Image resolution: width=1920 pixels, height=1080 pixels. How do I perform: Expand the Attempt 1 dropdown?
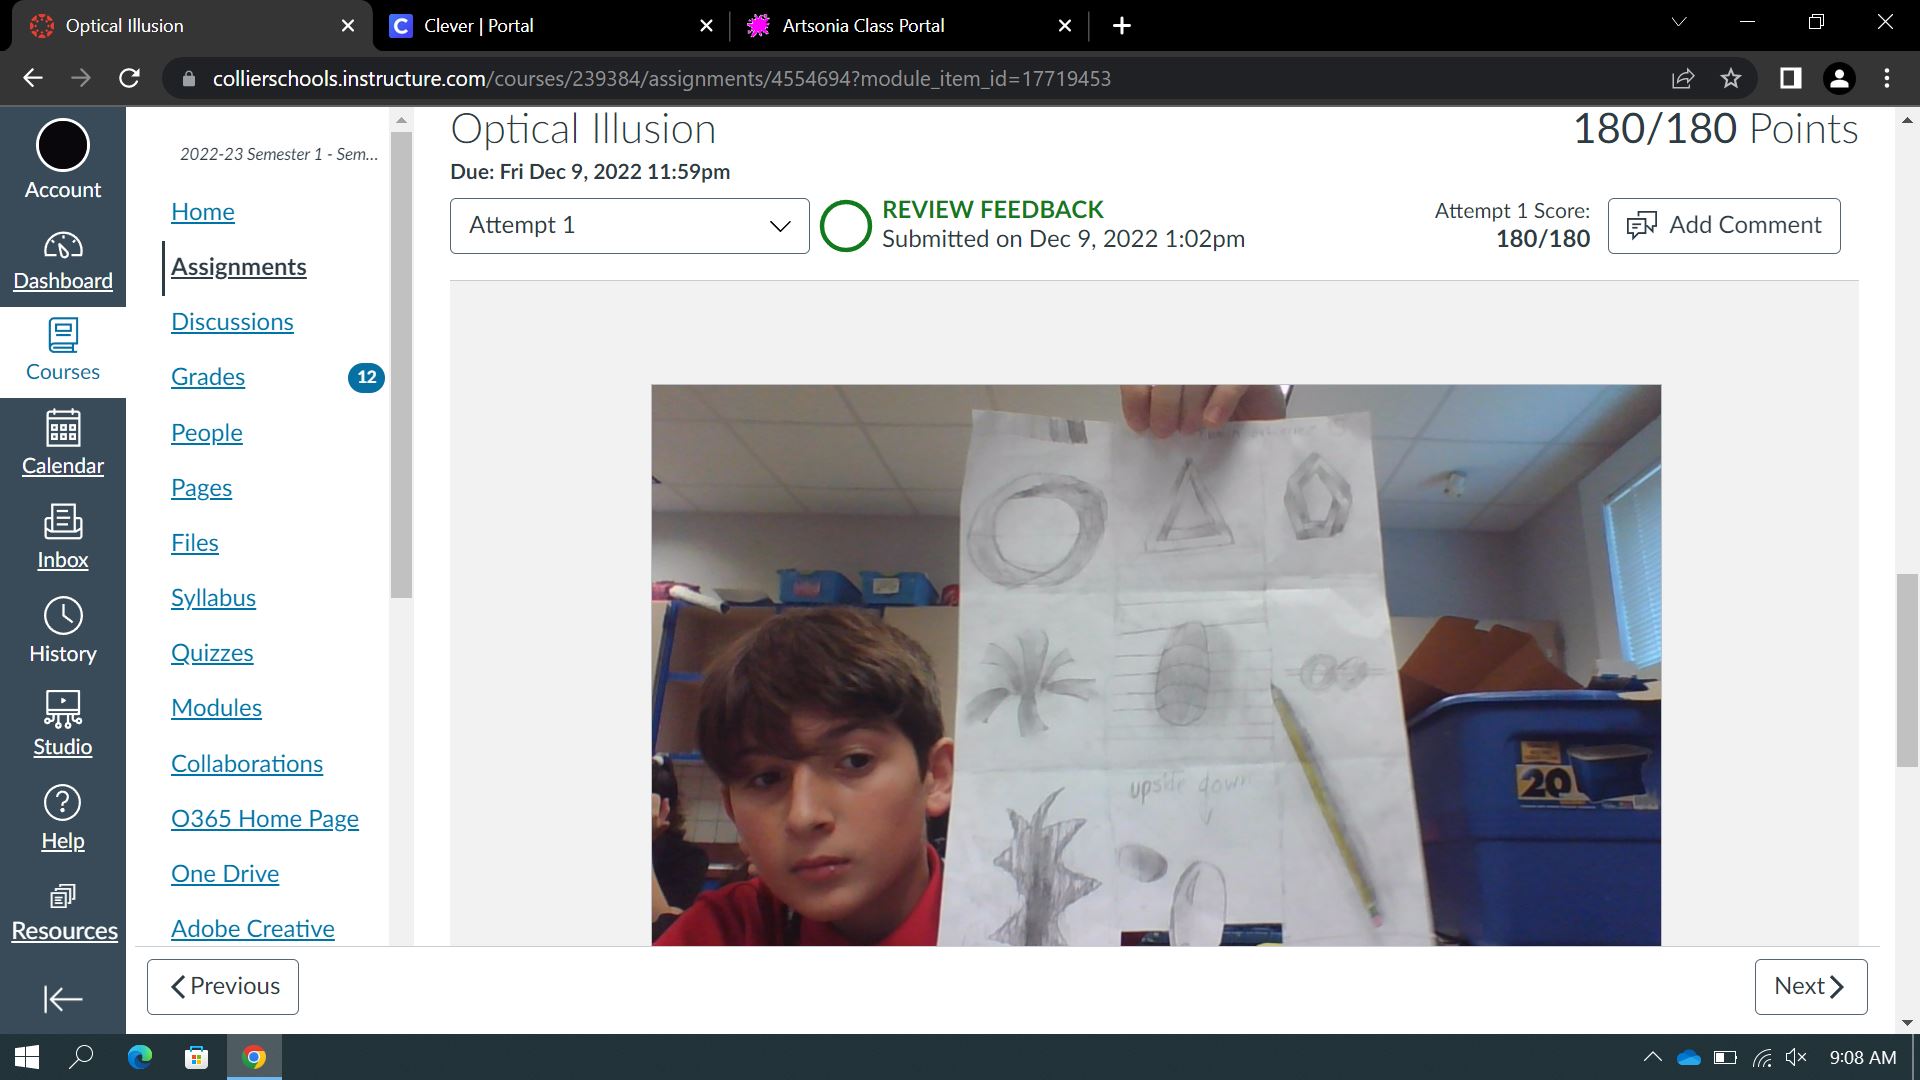[629, 225]
